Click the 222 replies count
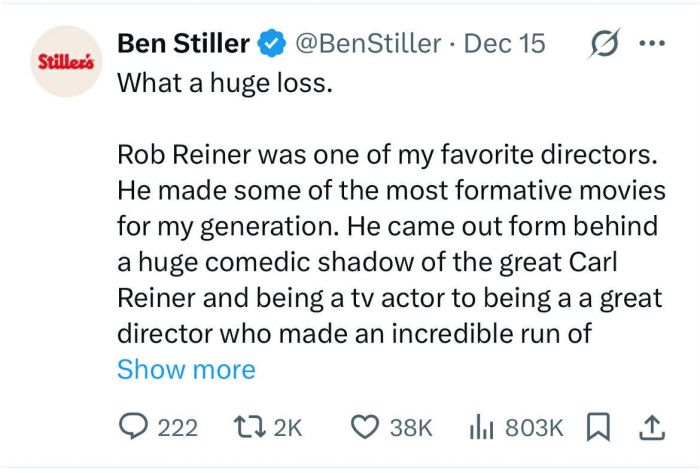This screenshot has height=473, width=700. [178, 427]
